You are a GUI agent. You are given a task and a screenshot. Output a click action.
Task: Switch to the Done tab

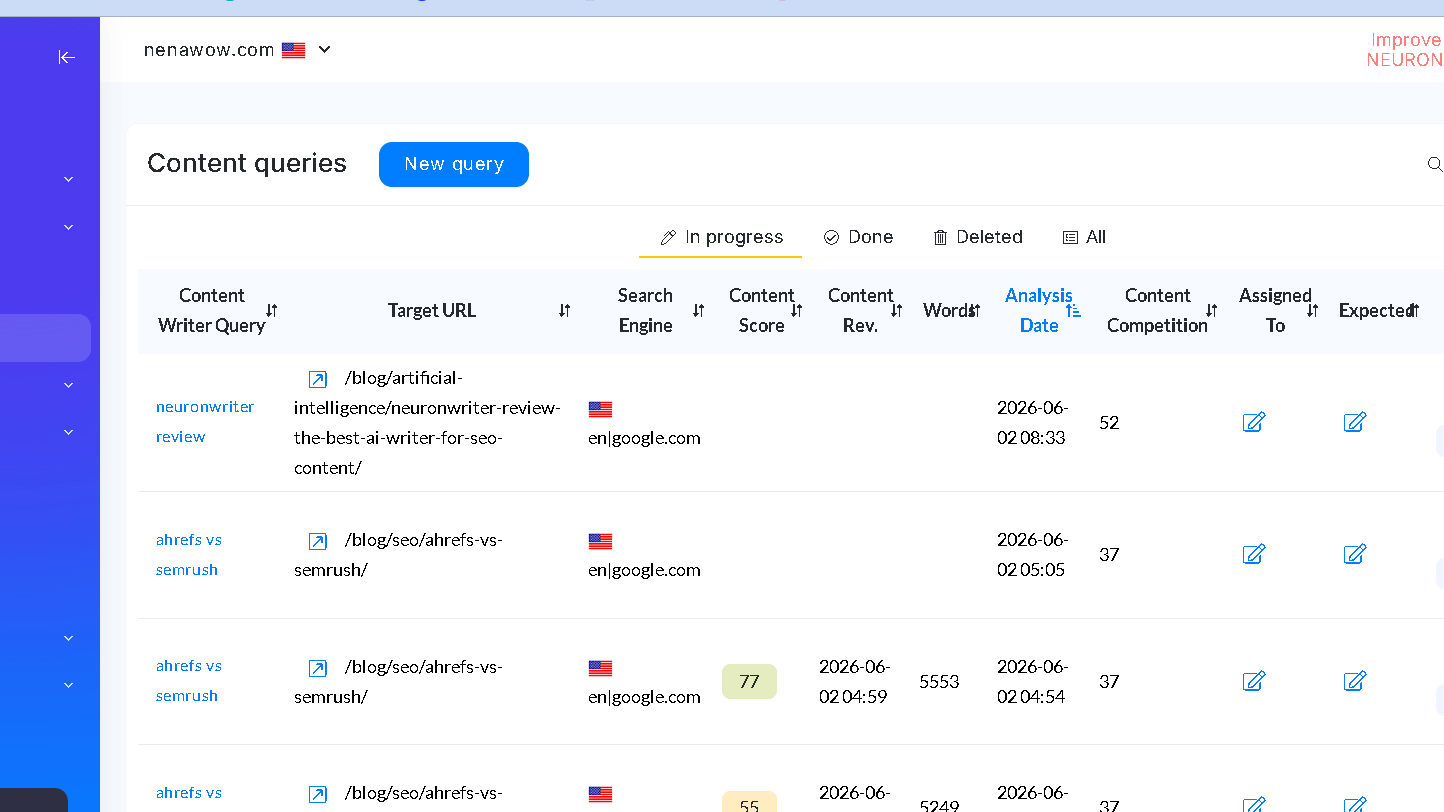(x=859, y=237)
